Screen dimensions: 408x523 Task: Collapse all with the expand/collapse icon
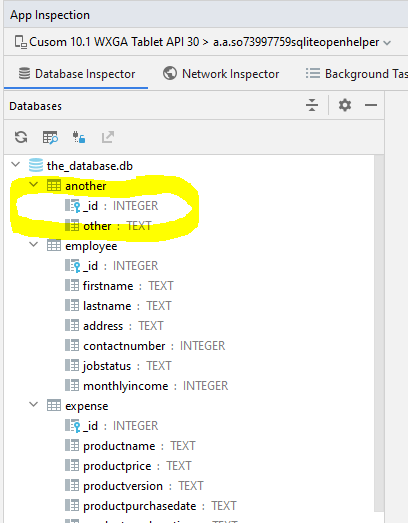pos(312,105)
